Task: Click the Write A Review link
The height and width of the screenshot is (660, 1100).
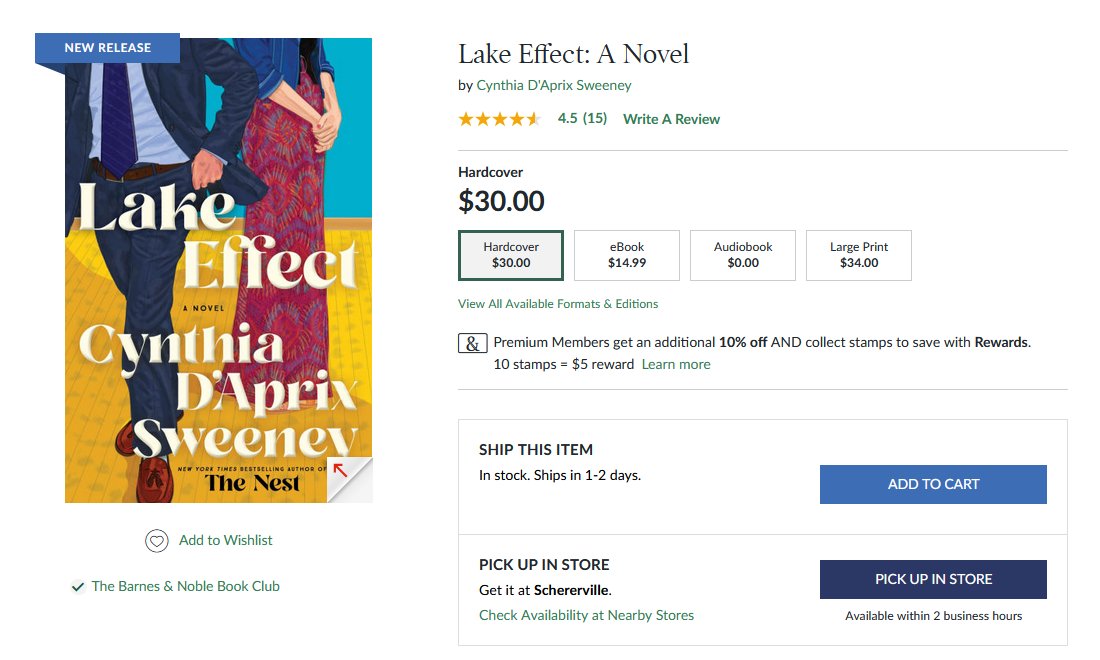Action: [671, 119]
